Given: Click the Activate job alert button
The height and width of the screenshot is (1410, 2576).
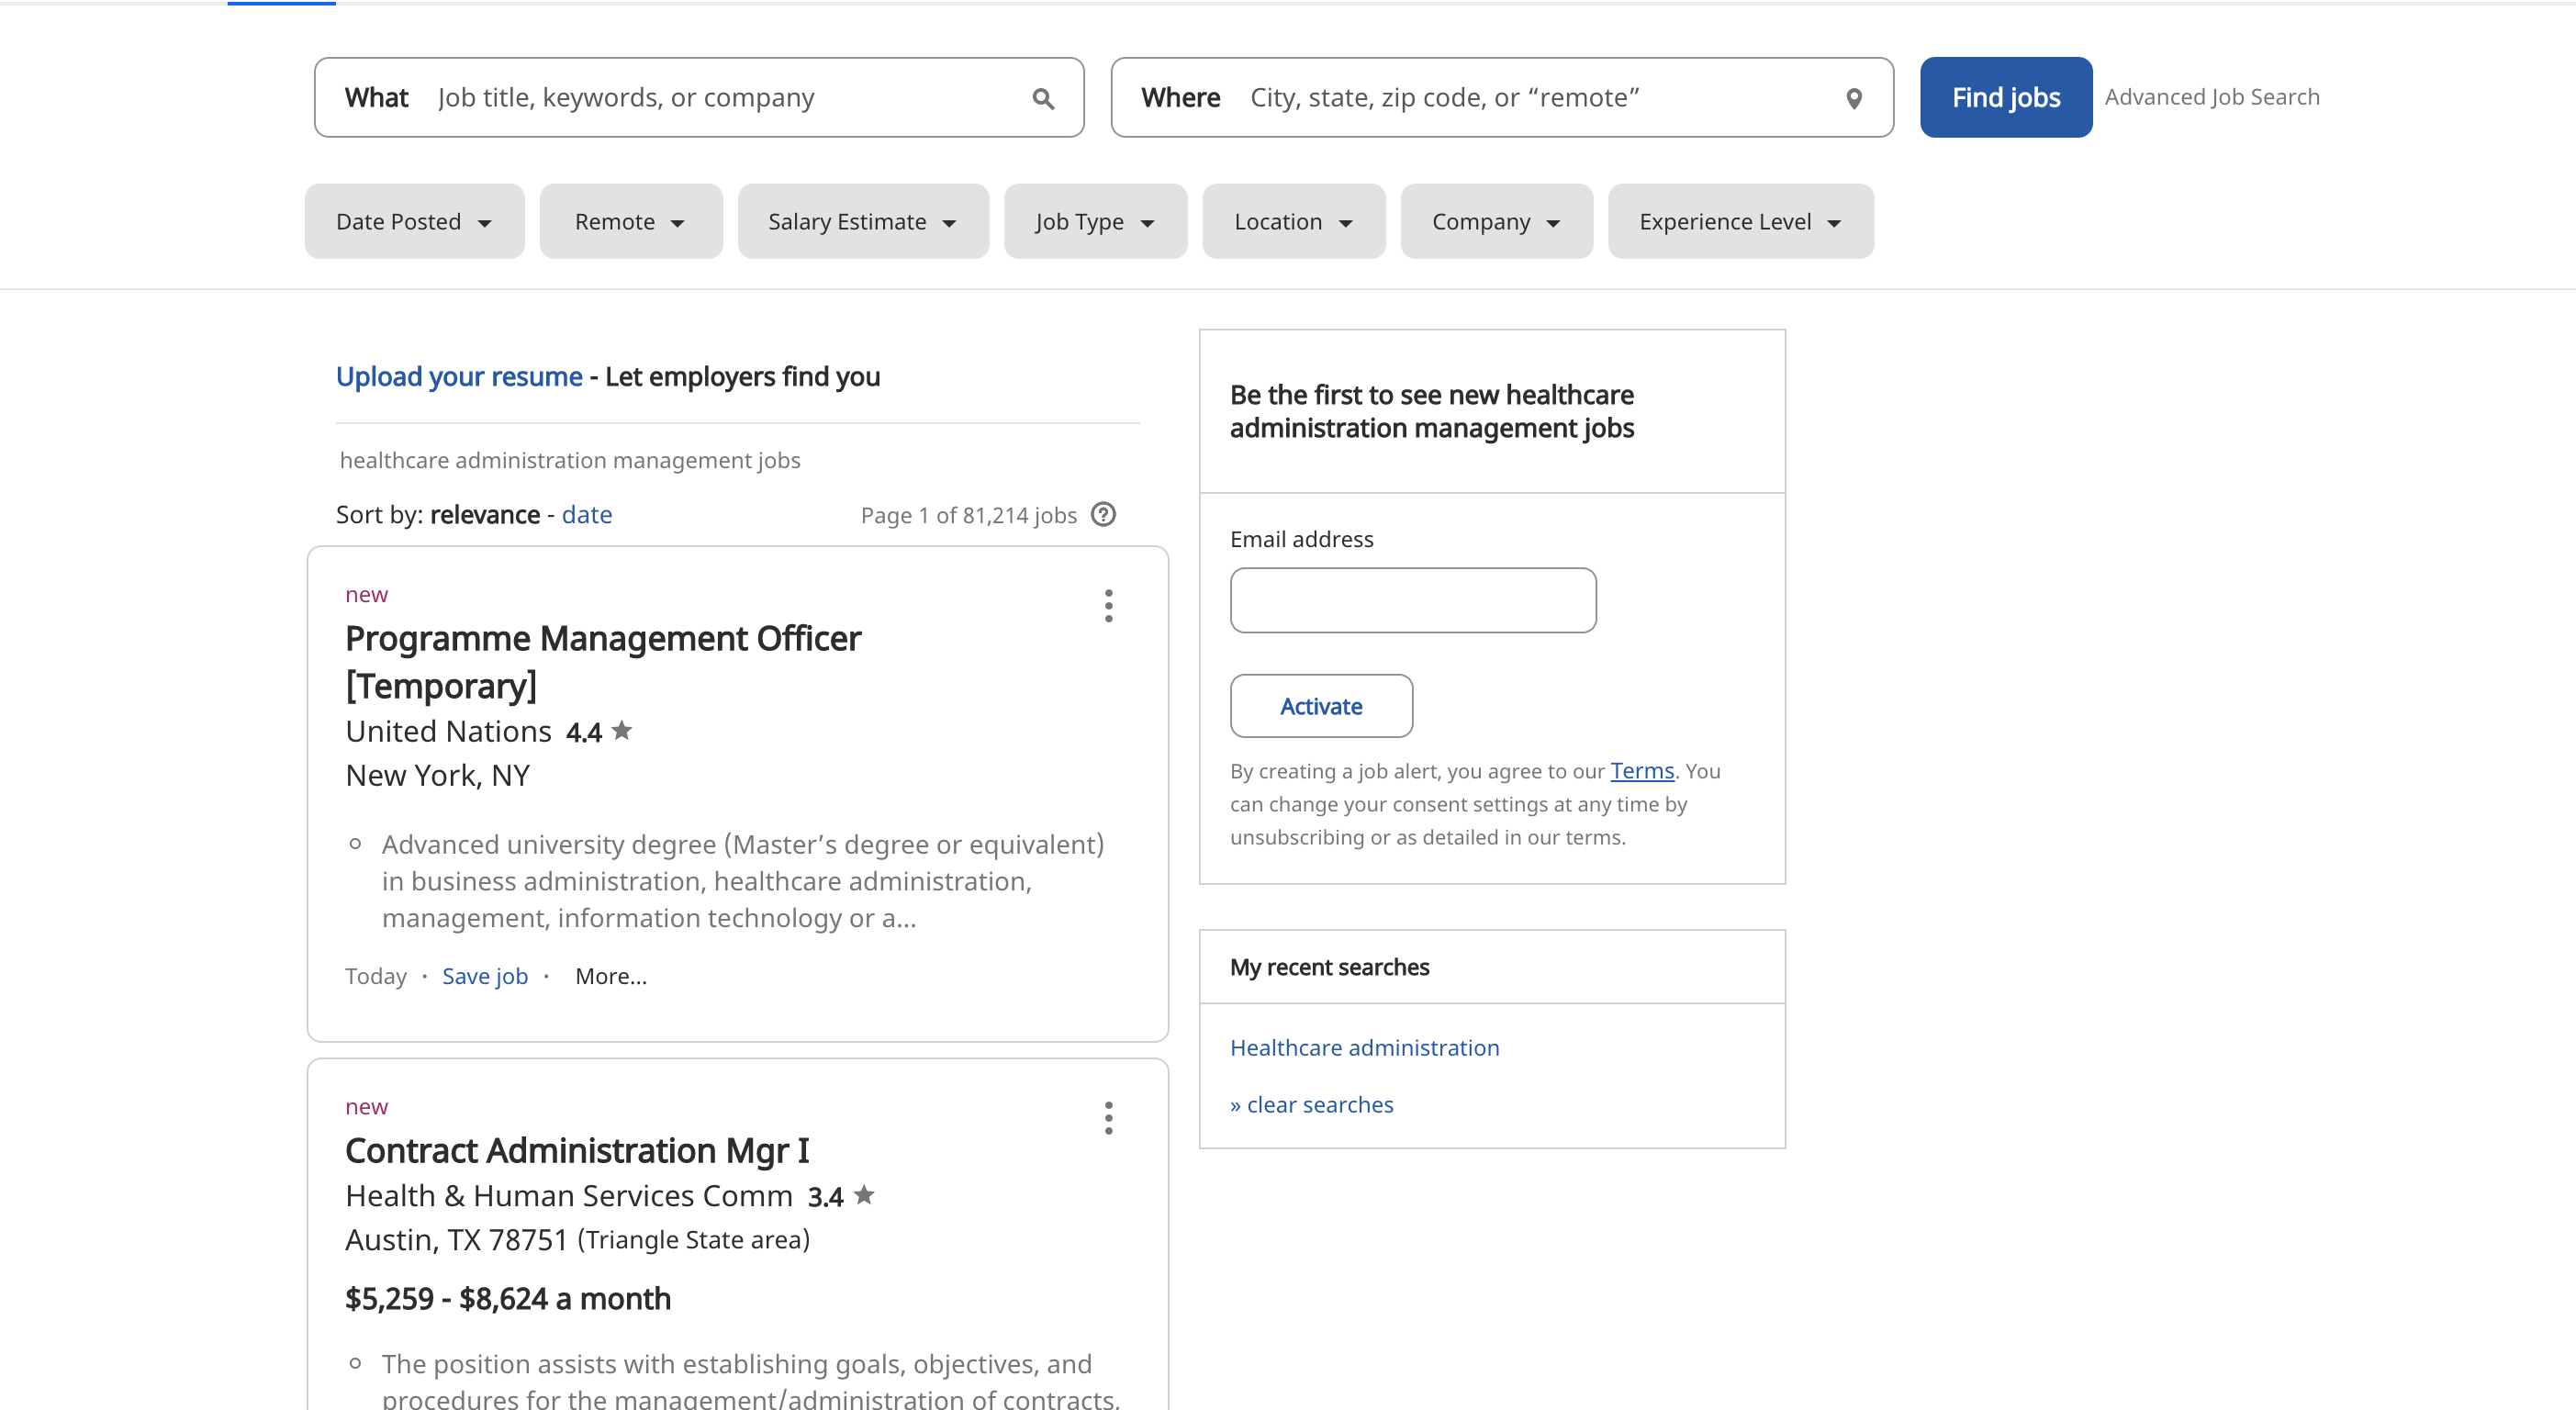Looking at the screenshot, I should tap(1320, 706).
